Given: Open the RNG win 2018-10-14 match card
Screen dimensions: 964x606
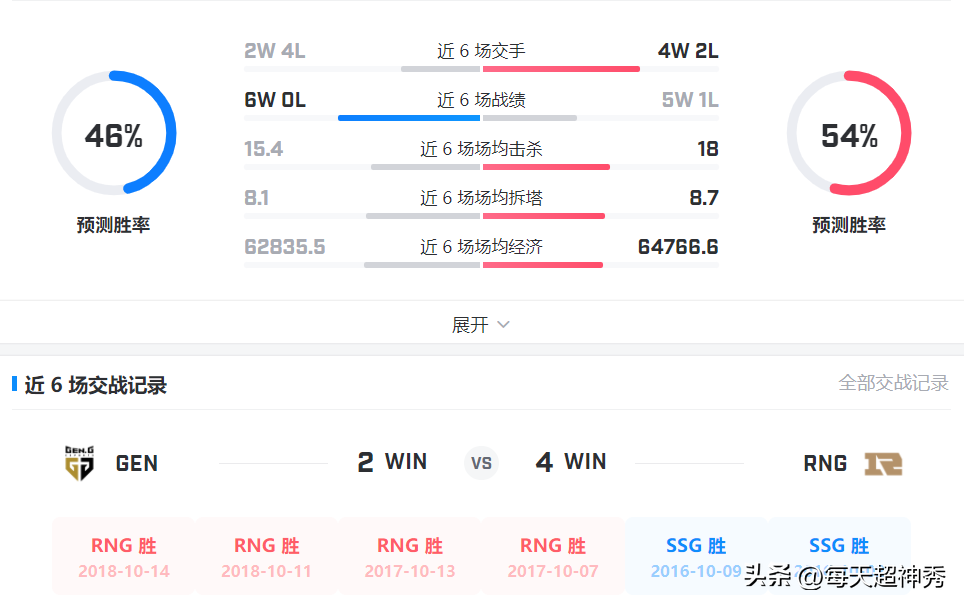Looking at the screenshot, I should tap(124, 556).
